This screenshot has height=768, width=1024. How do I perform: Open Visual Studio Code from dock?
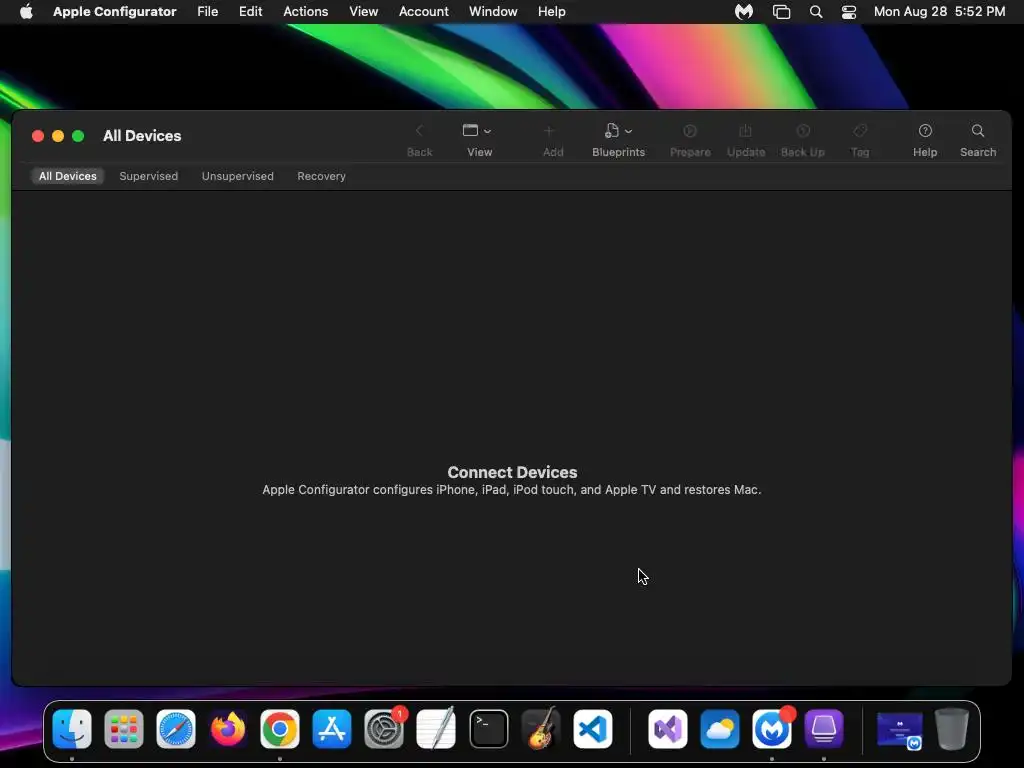593,728
